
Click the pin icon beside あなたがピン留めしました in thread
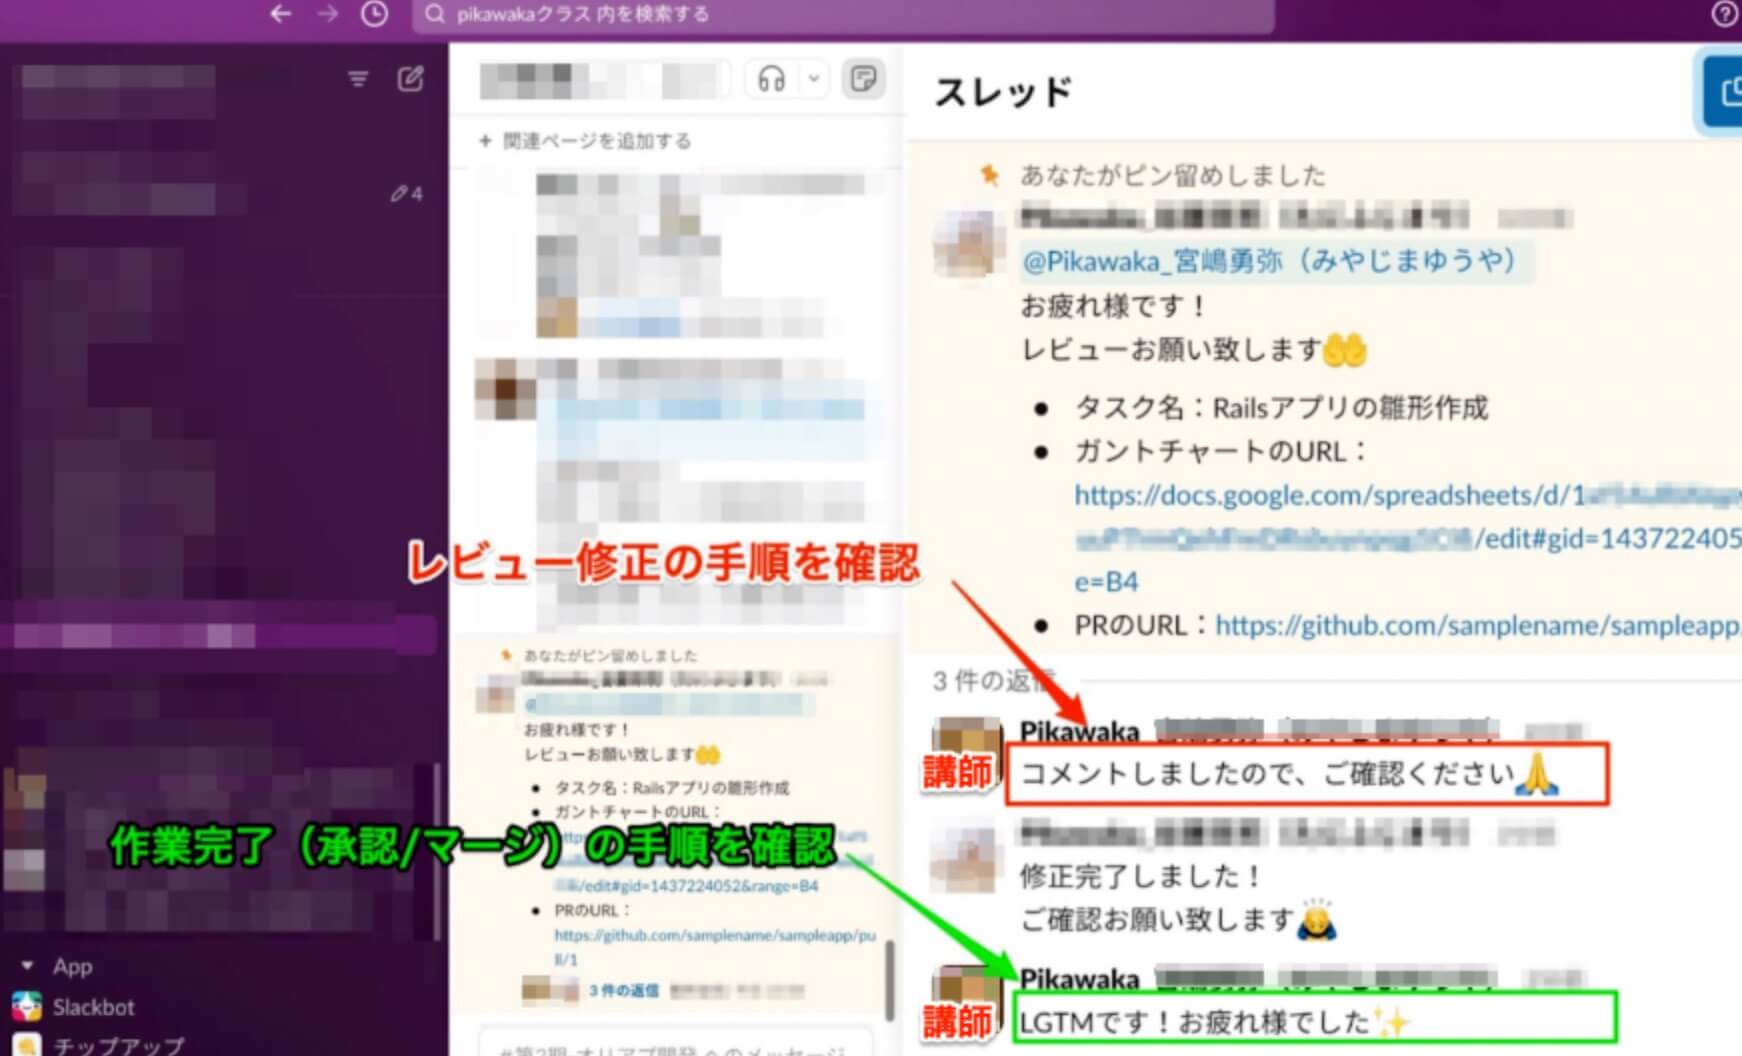point(989,176)
